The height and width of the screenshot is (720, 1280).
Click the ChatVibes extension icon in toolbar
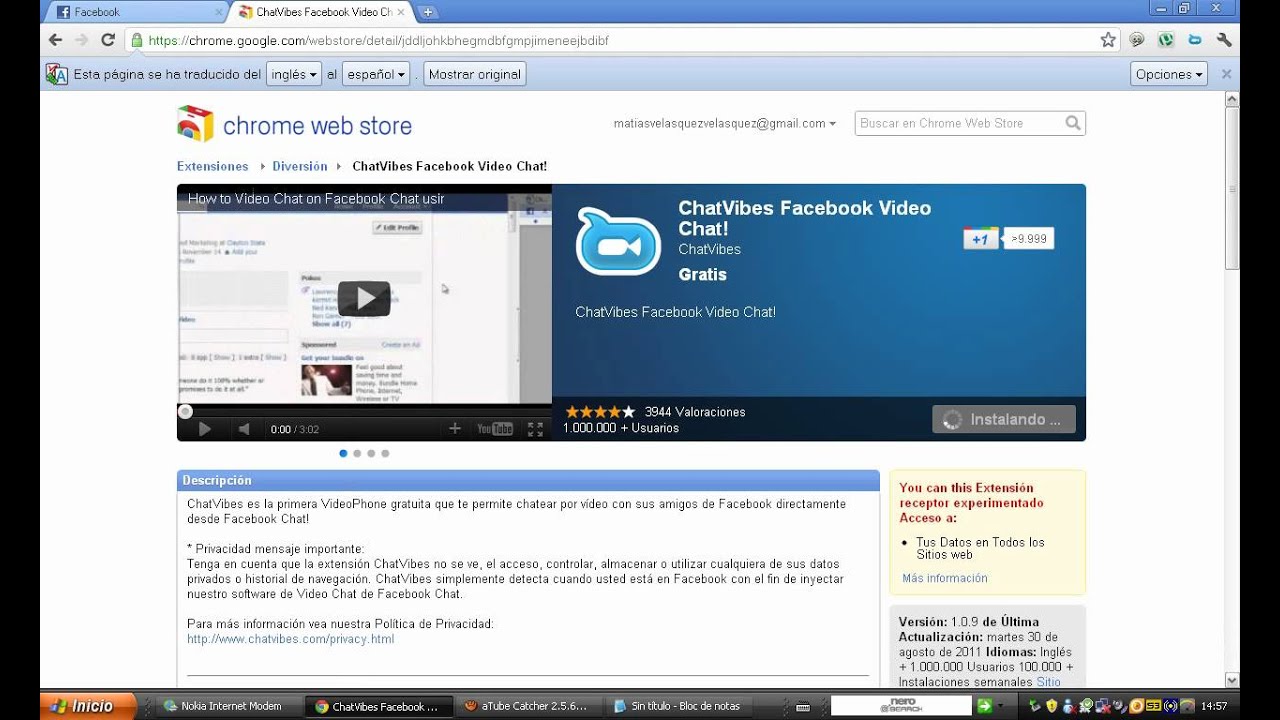point(1195,40)
